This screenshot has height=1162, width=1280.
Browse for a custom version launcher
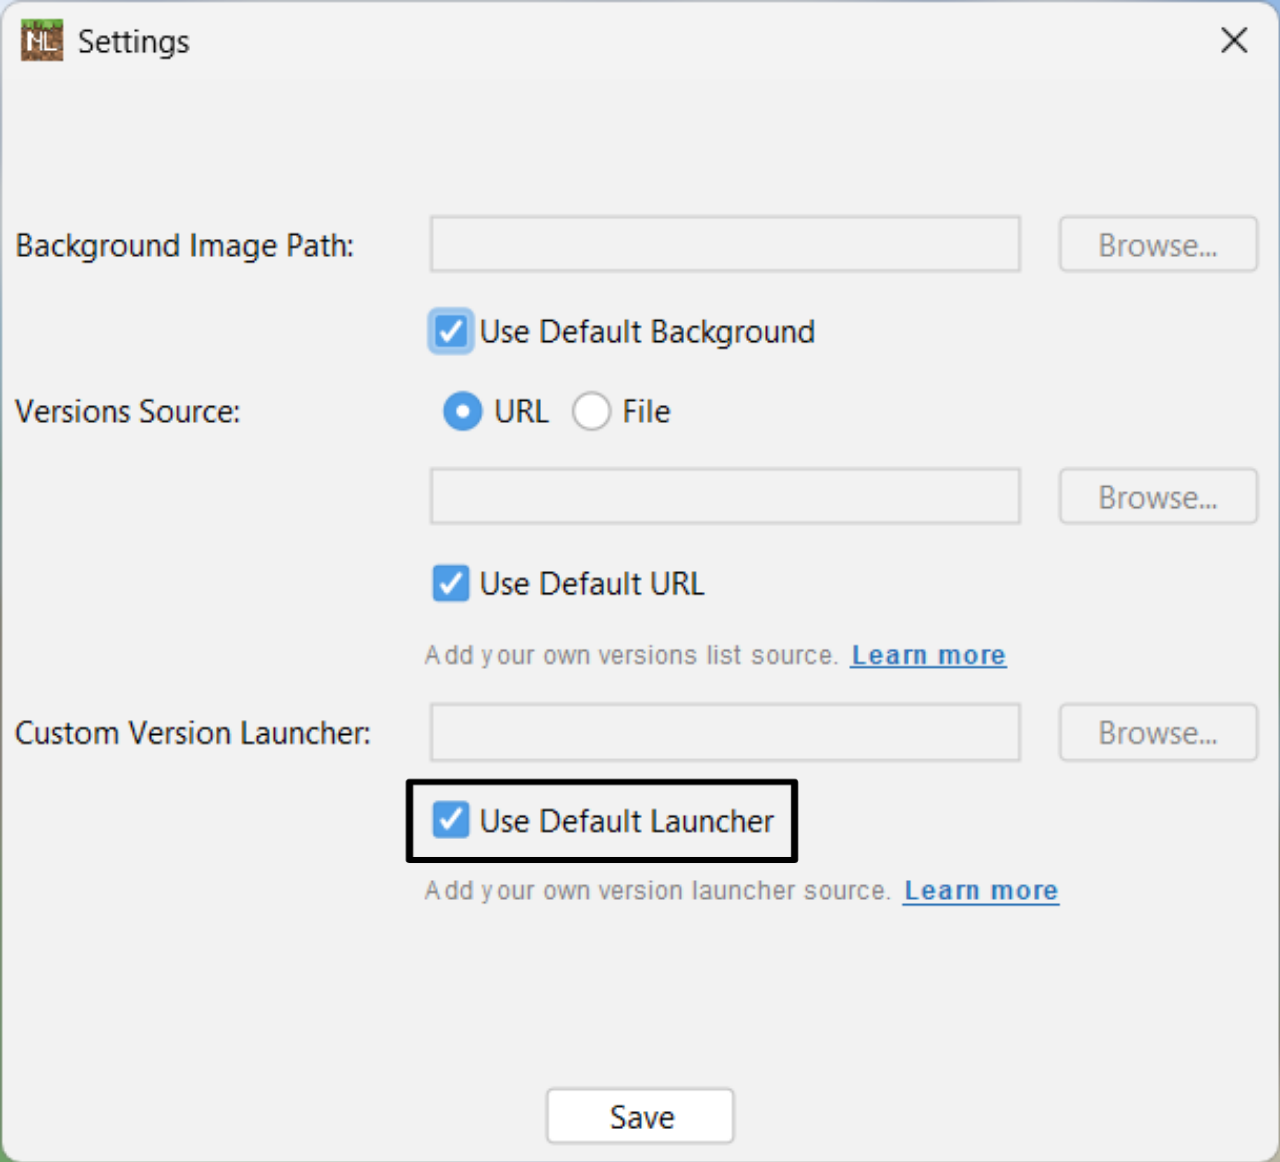(1157, 733)
